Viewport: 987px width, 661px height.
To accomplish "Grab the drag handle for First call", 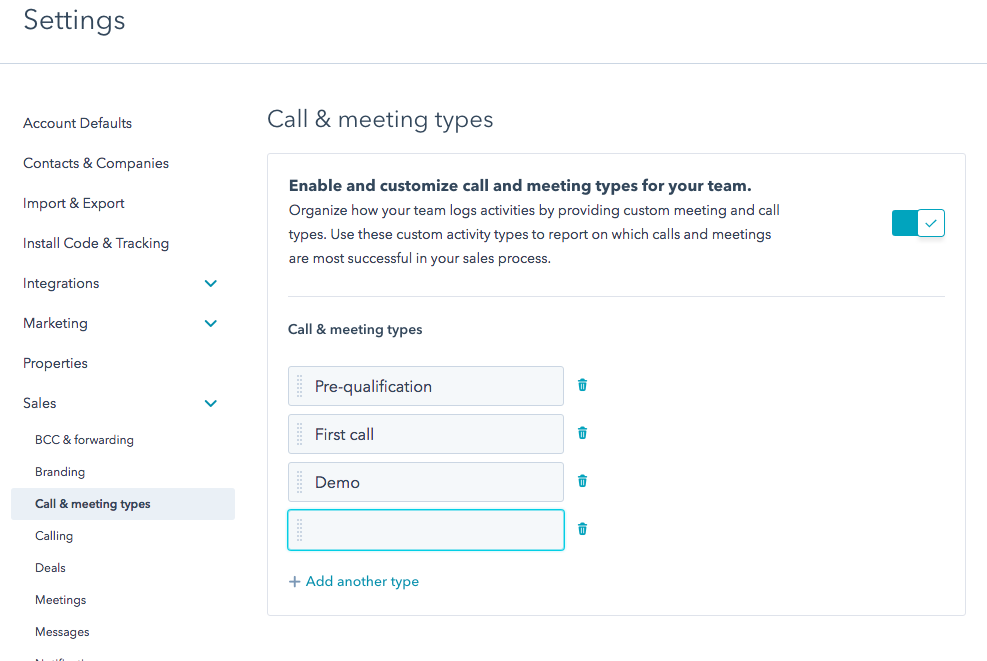I will pos(298,433).
